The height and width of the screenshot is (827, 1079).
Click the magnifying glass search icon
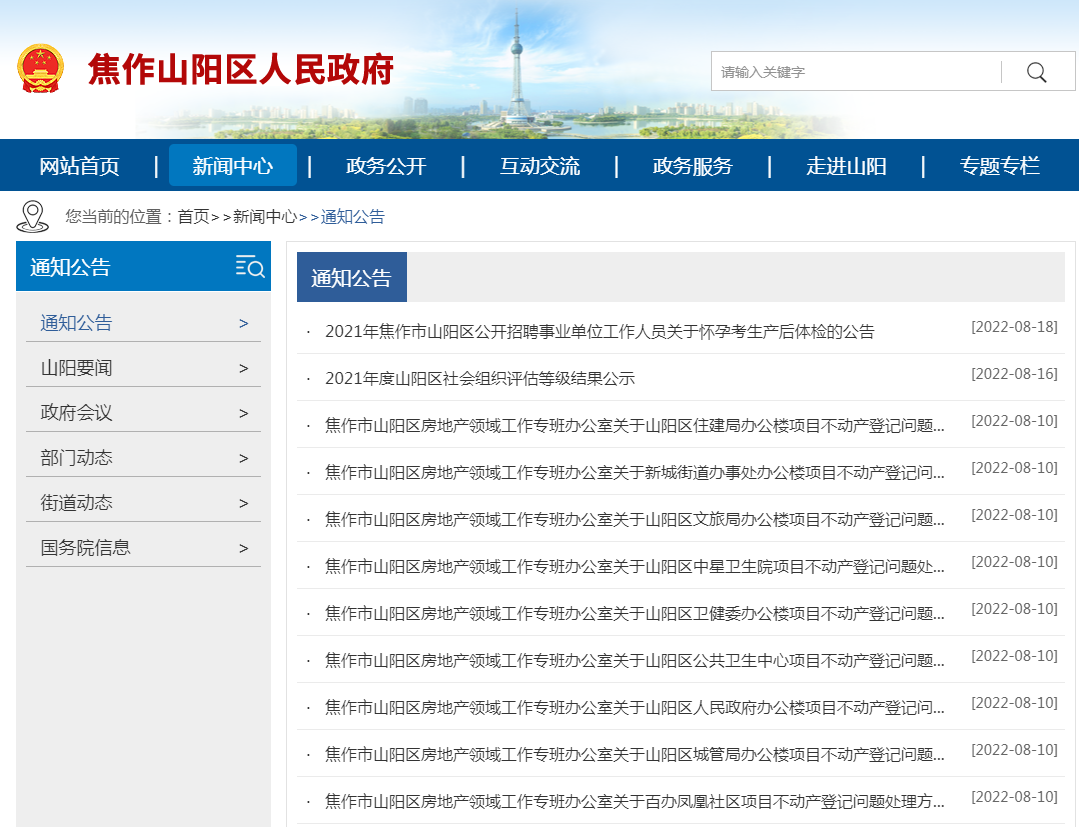(x=1037, y=72)
